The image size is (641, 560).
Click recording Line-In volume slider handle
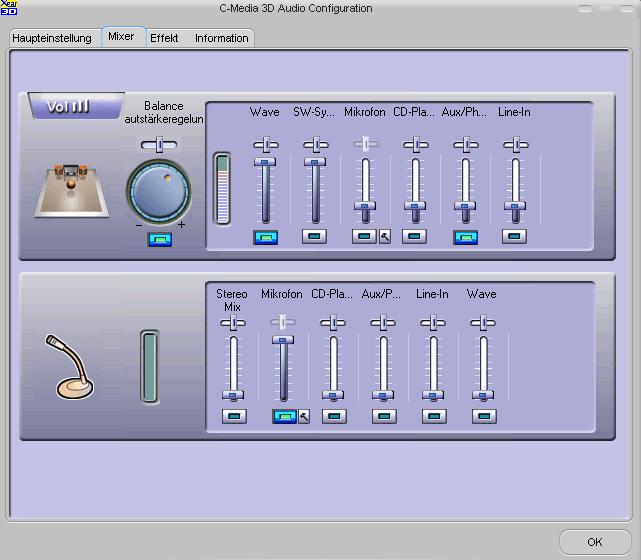click(433, 395)
